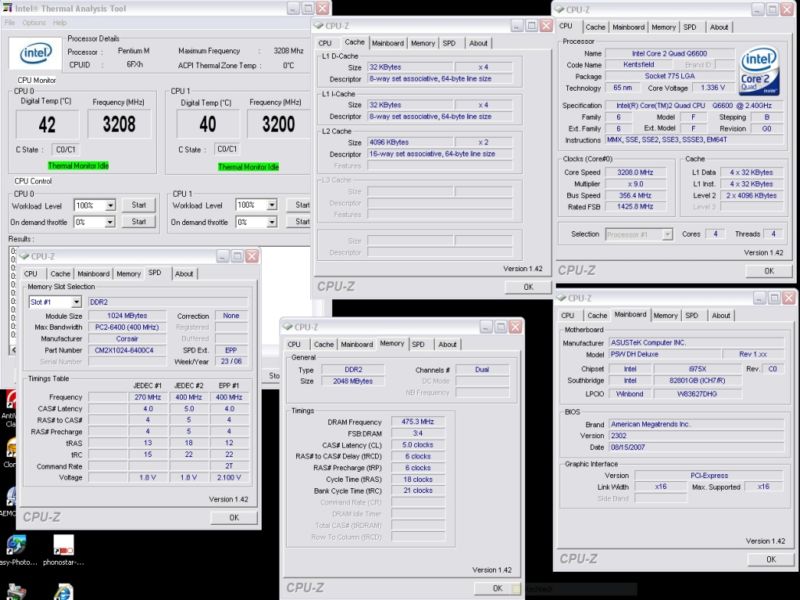Click the Intel logo in Thermal Analysis Tool
This screenshot has width=800, height=600.
coord(36,54)
